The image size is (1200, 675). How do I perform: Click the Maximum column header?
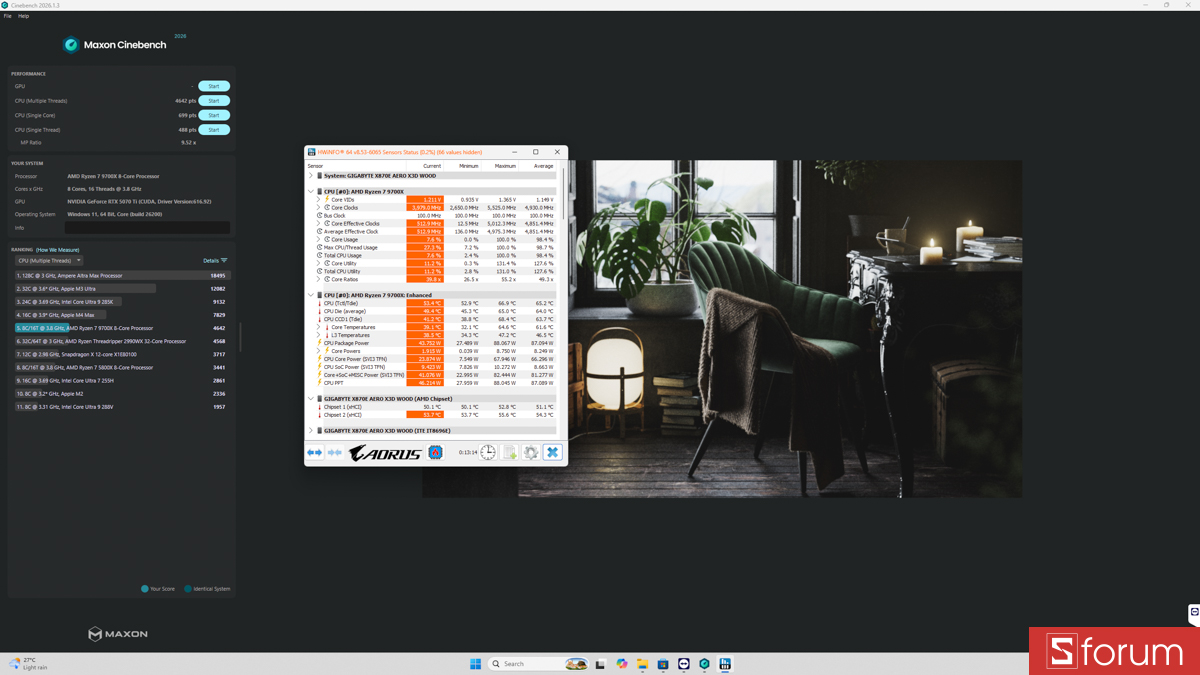coord(499,166)
